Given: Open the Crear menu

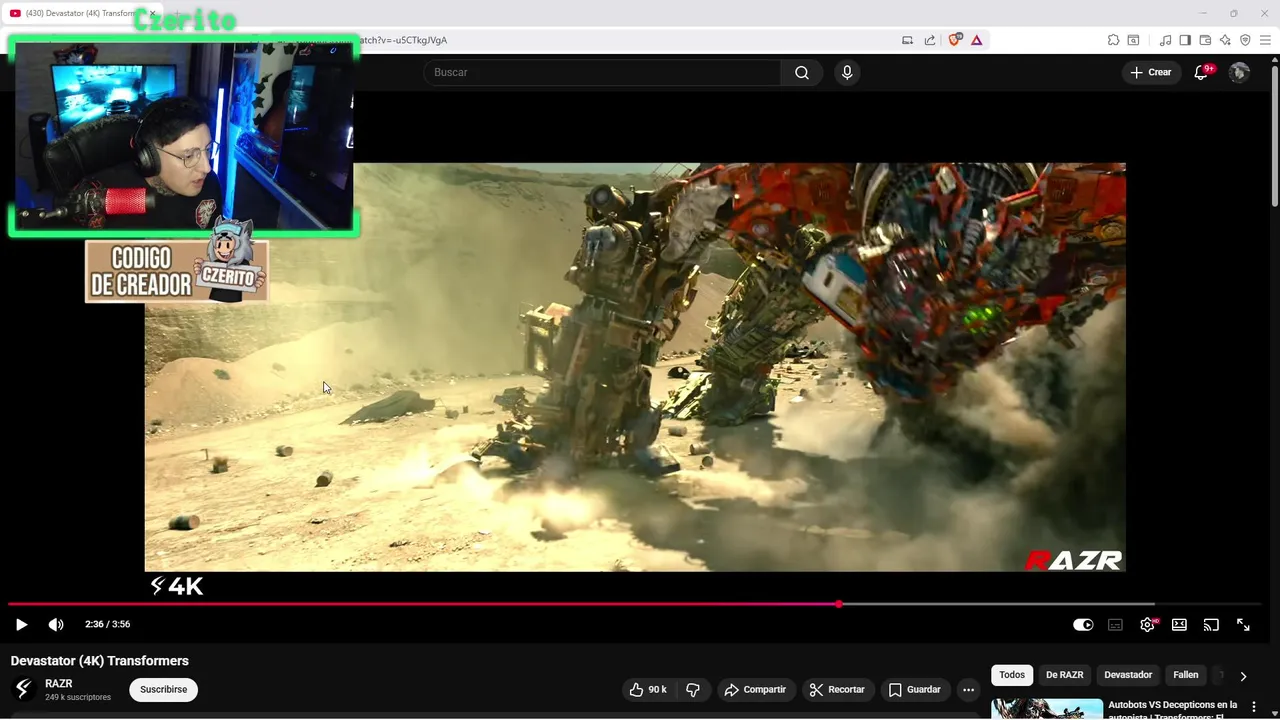Looking at the screenshot, I should [1151, 72].
